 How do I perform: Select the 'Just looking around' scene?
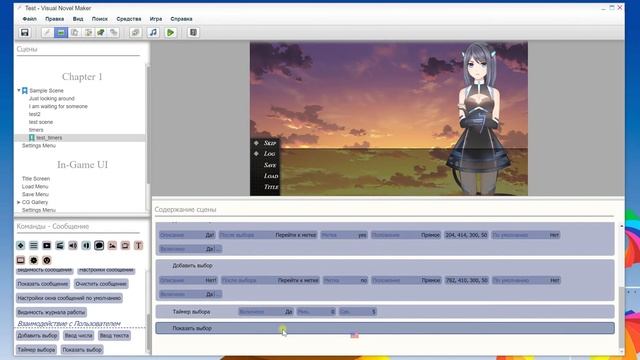[x=51, y=98]
